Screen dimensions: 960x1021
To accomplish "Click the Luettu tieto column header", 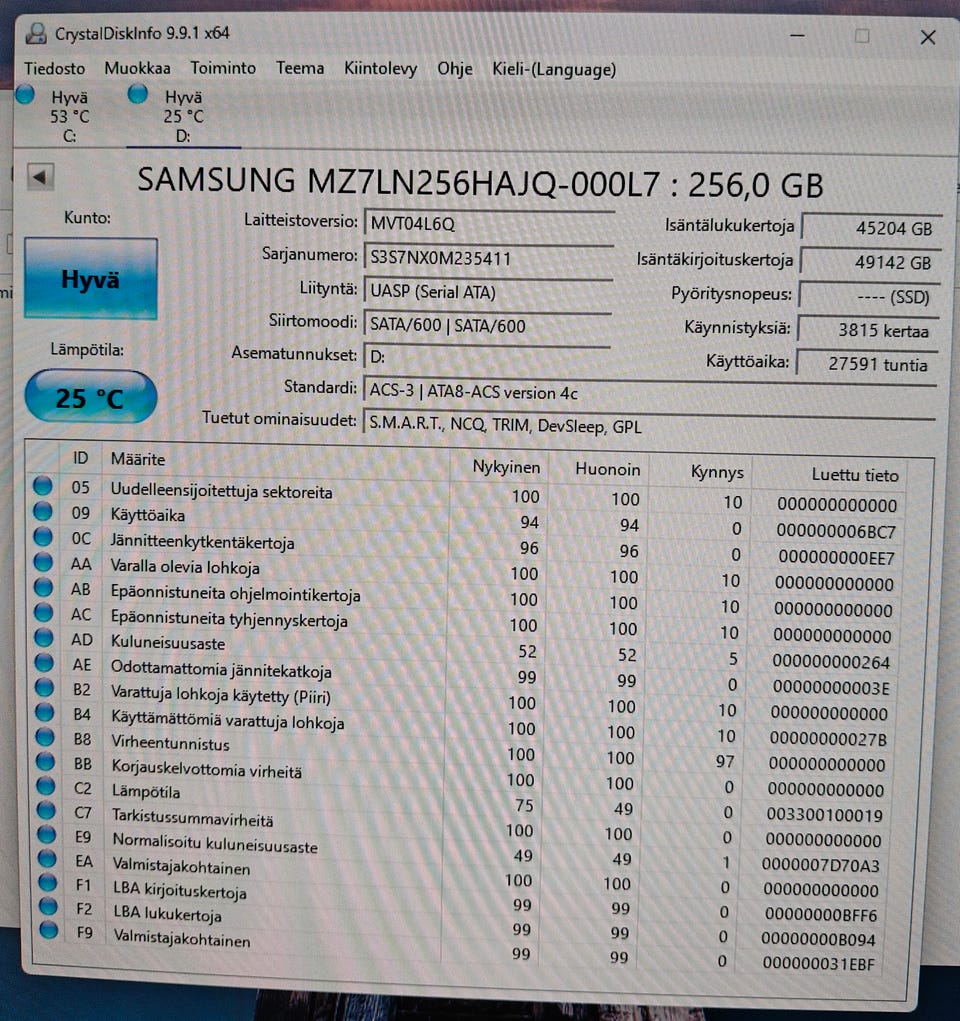I will coord(854,475).
